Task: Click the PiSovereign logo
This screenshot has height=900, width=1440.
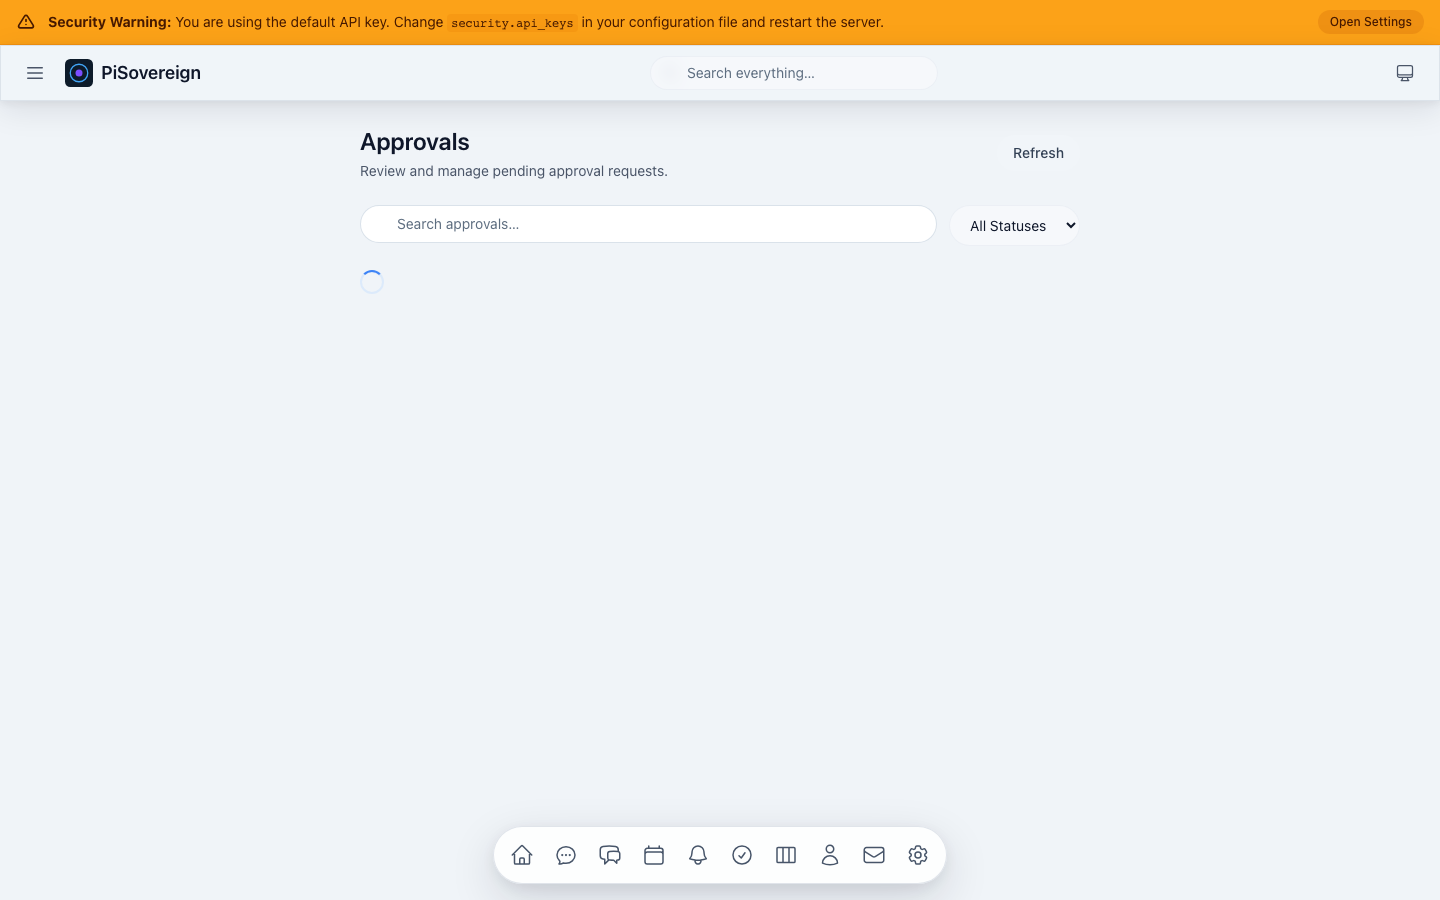Action: (79, 73)
